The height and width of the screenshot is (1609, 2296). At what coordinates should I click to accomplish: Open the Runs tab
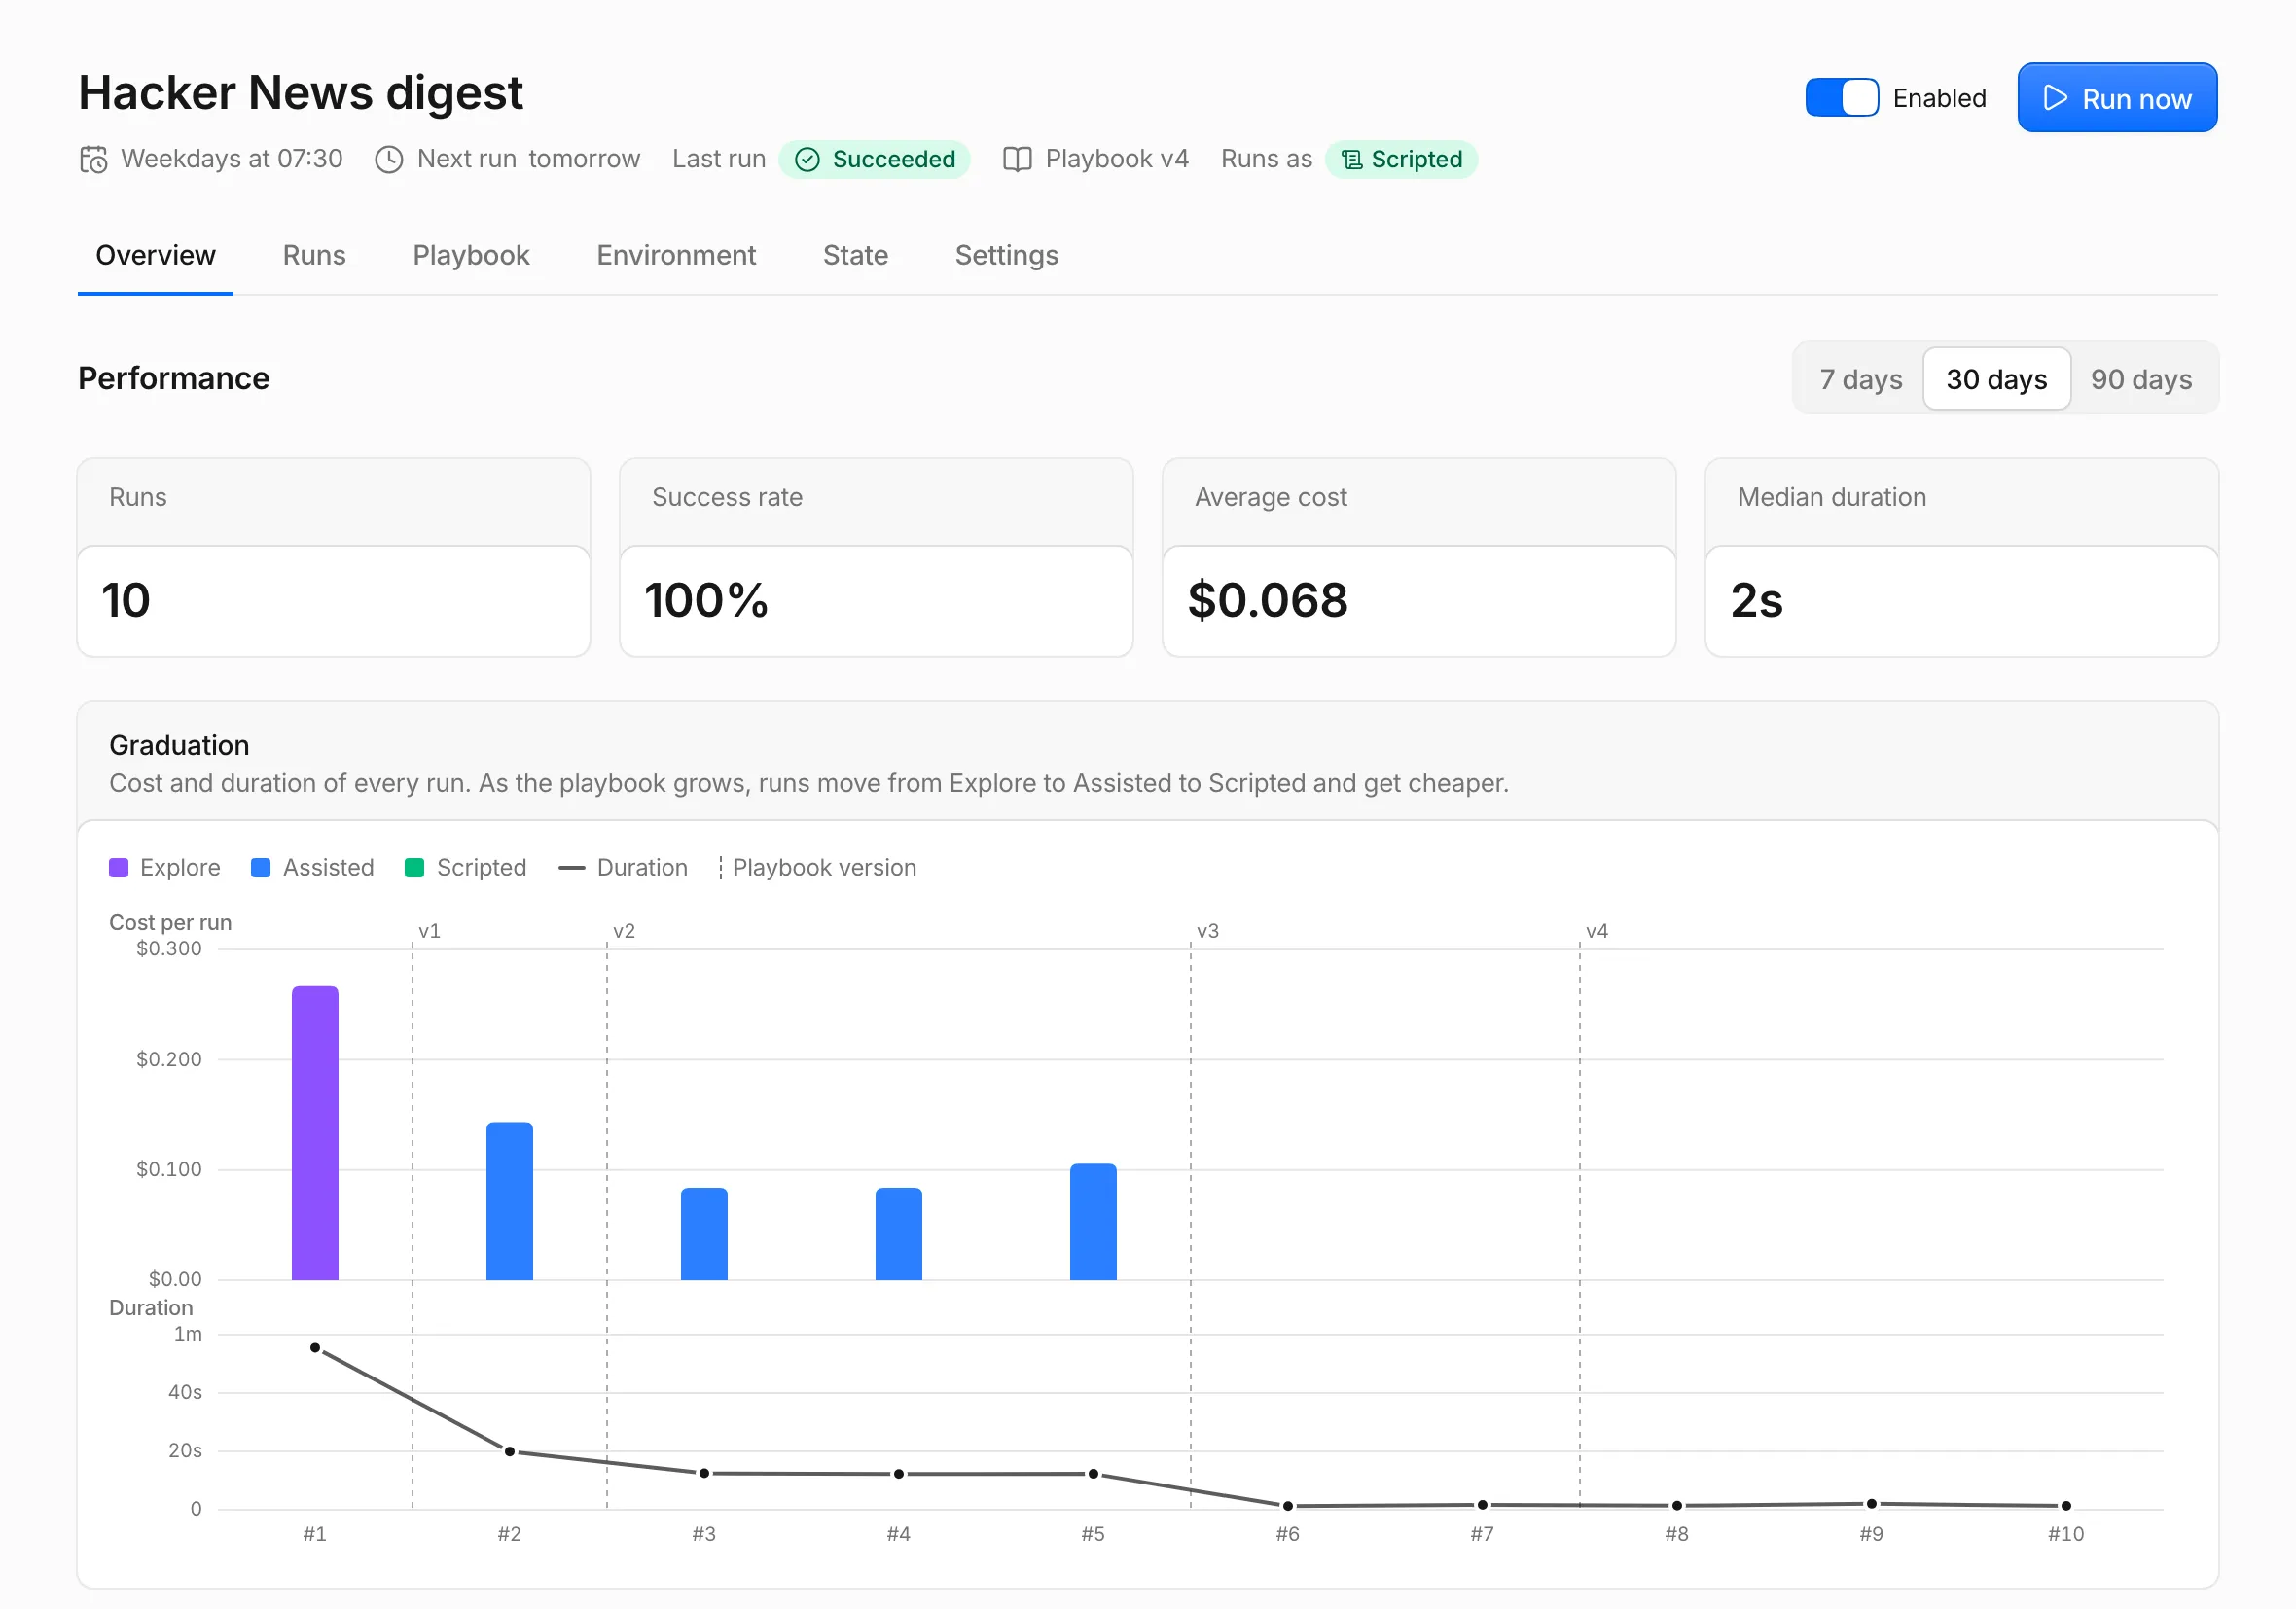(314, 255)
